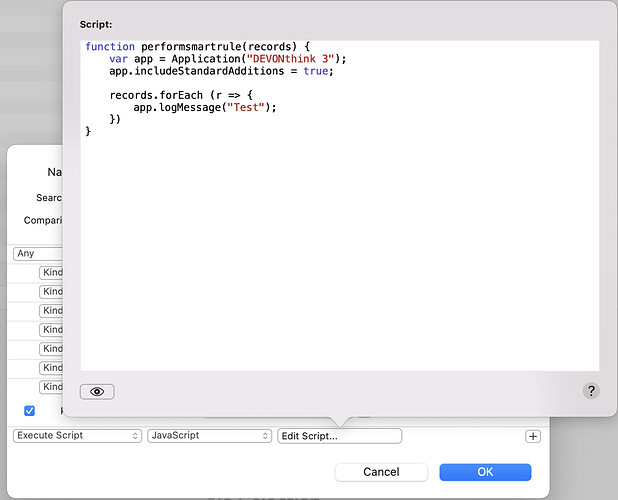Click the Cancel button
Screen dimensions: 618x500
click(381, 472)
